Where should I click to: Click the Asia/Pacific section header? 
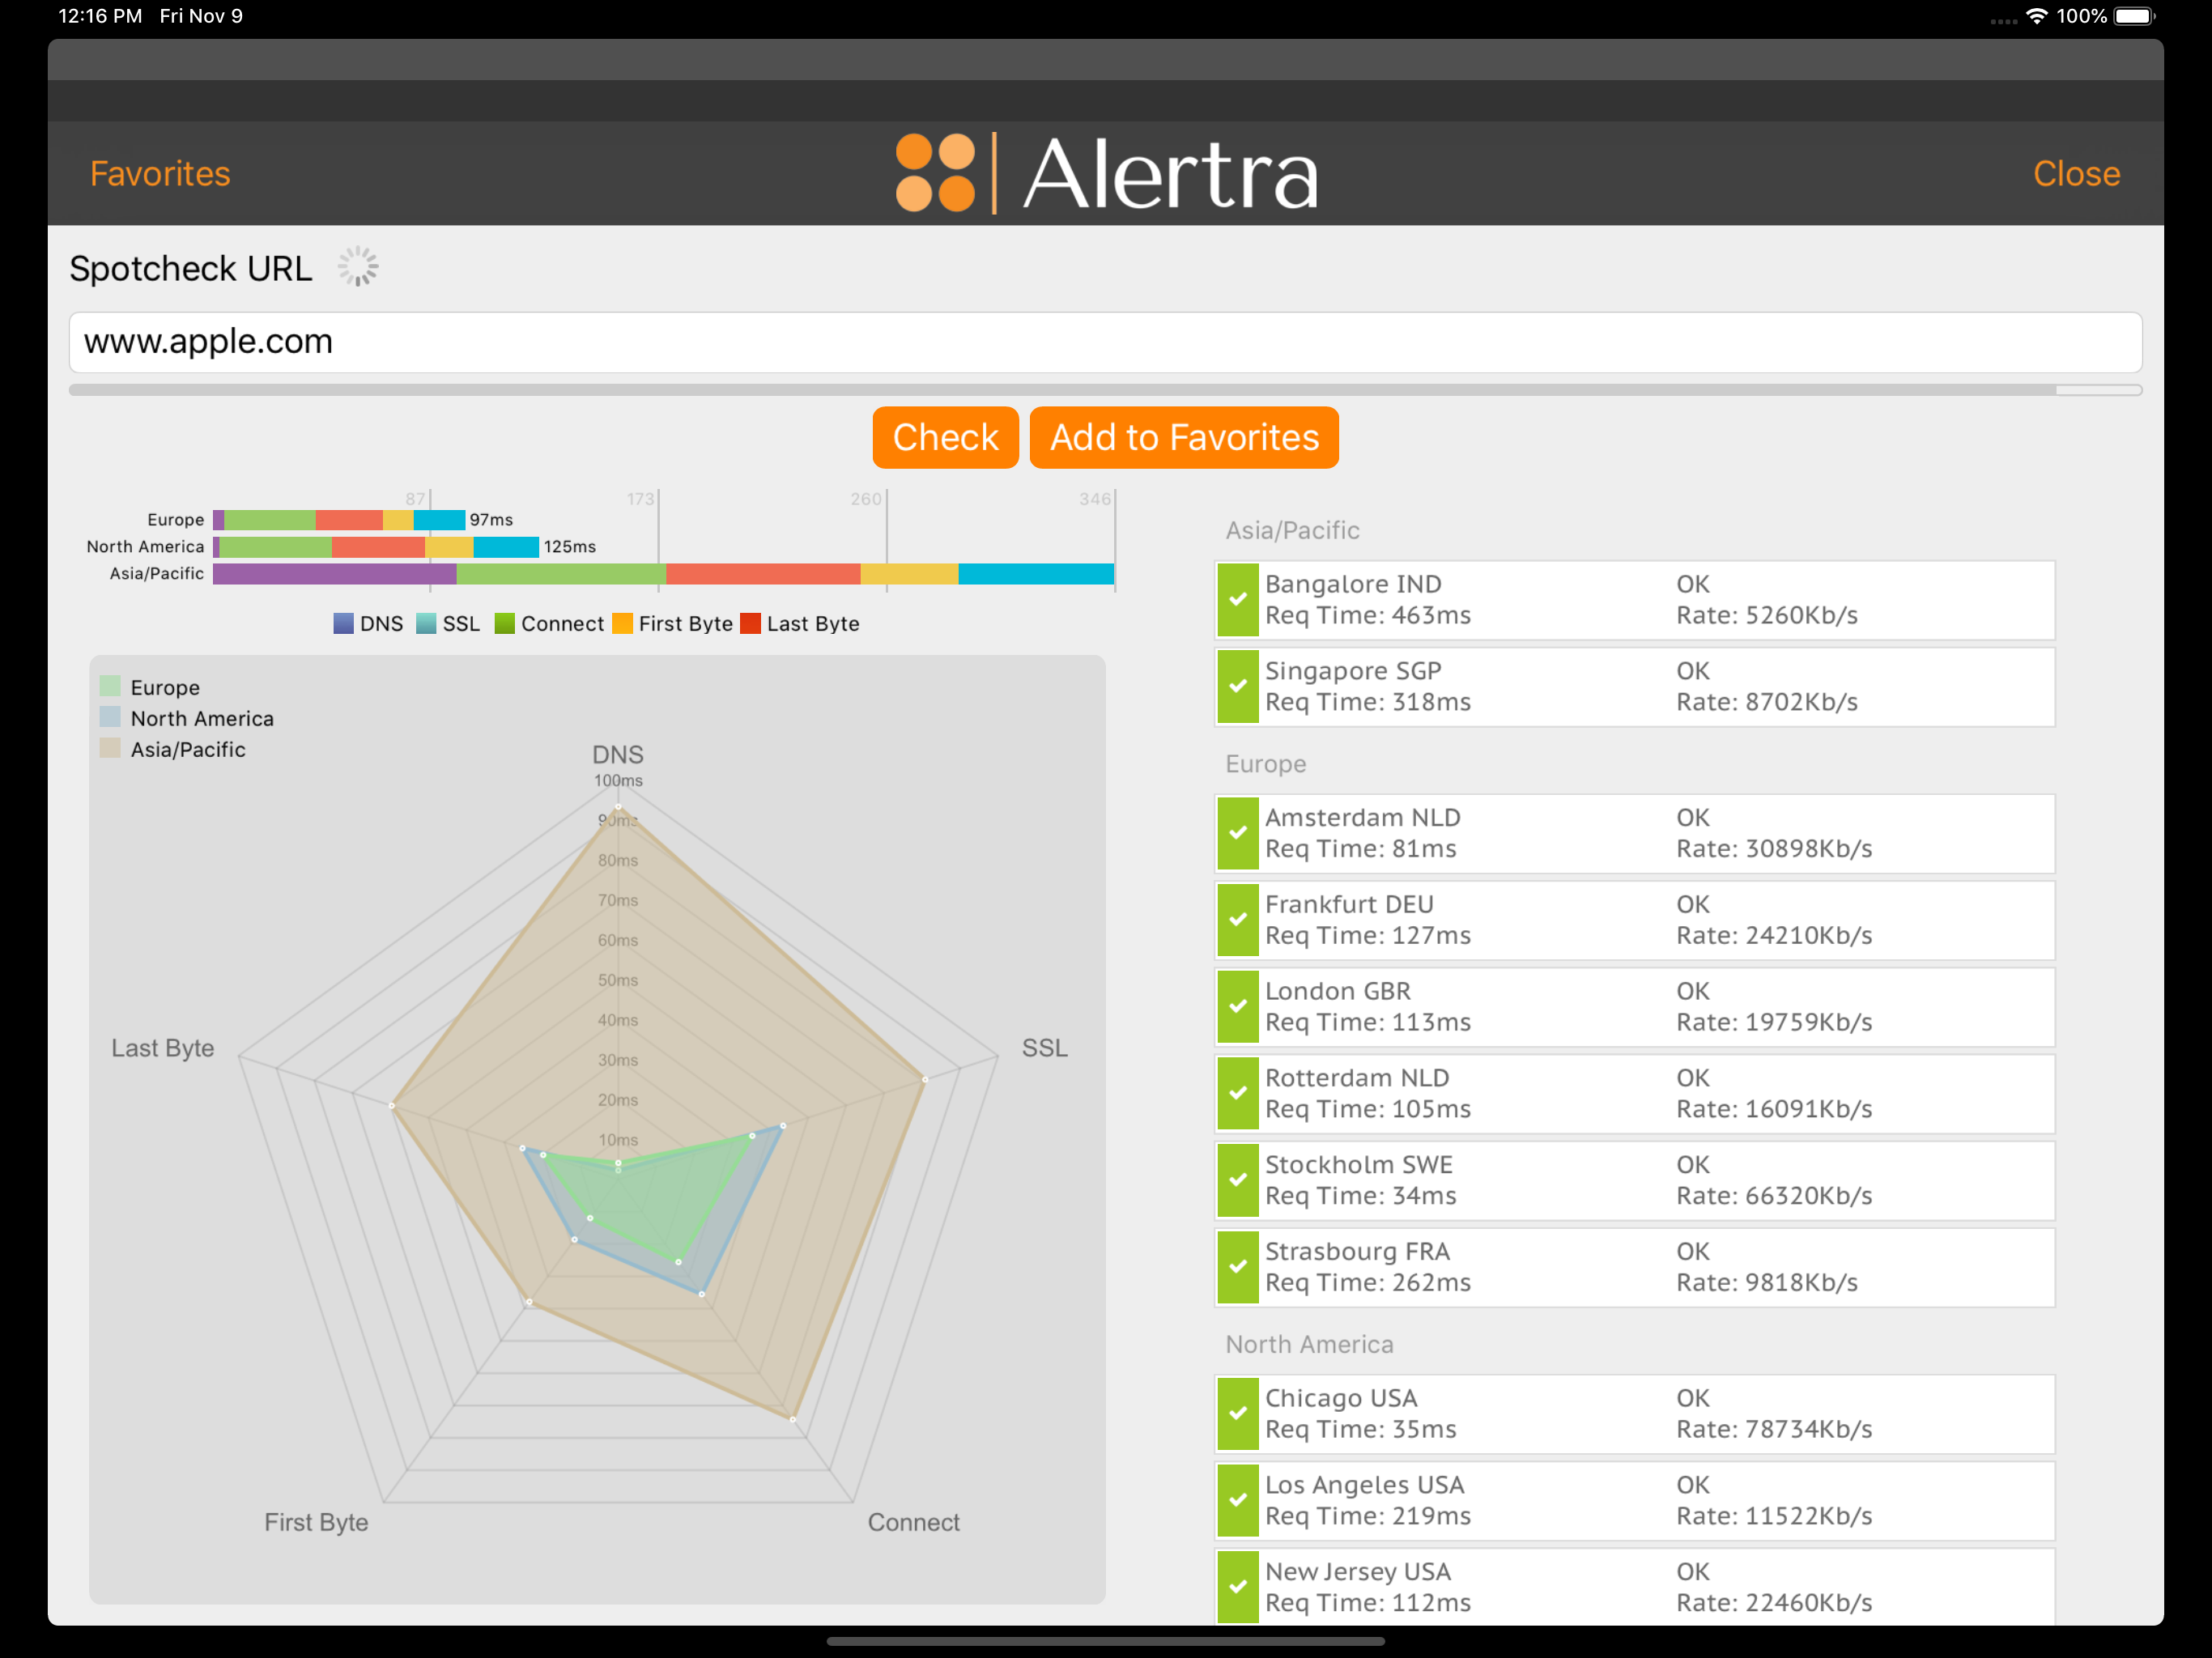1292,531
